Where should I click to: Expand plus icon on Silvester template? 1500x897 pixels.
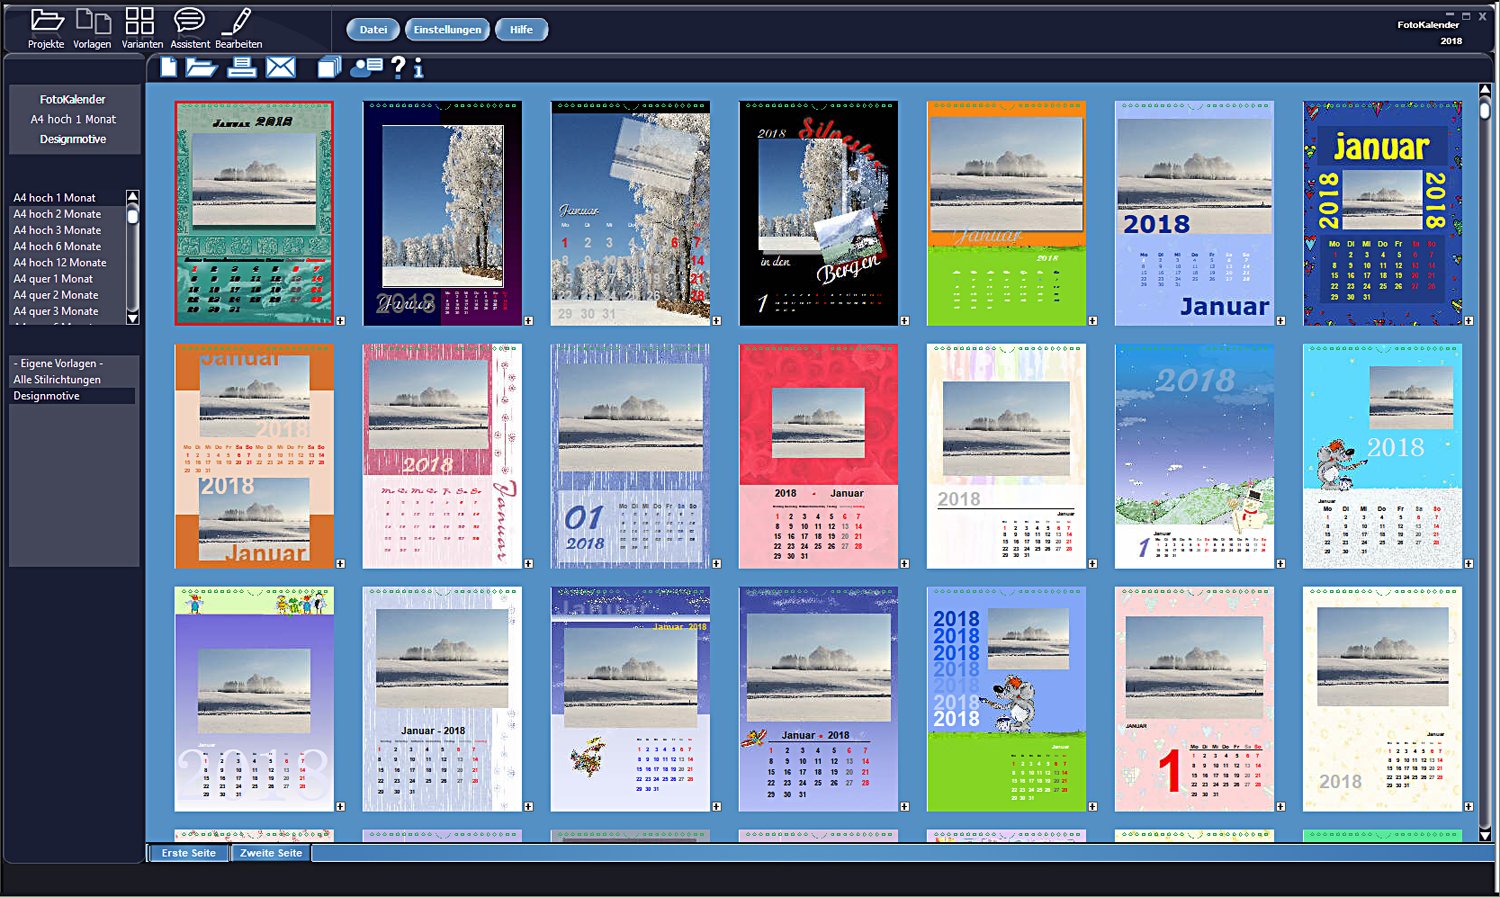point(904,321)
